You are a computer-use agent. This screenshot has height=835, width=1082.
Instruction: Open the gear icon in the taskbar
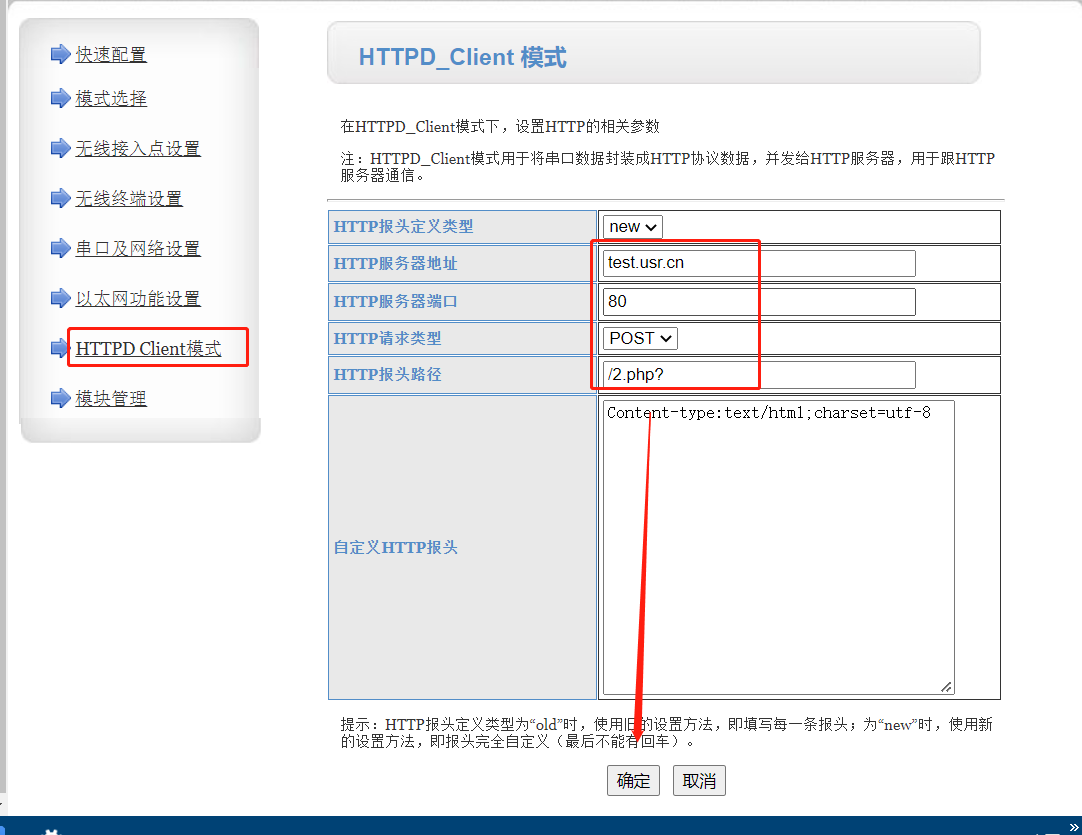[50, 830]
